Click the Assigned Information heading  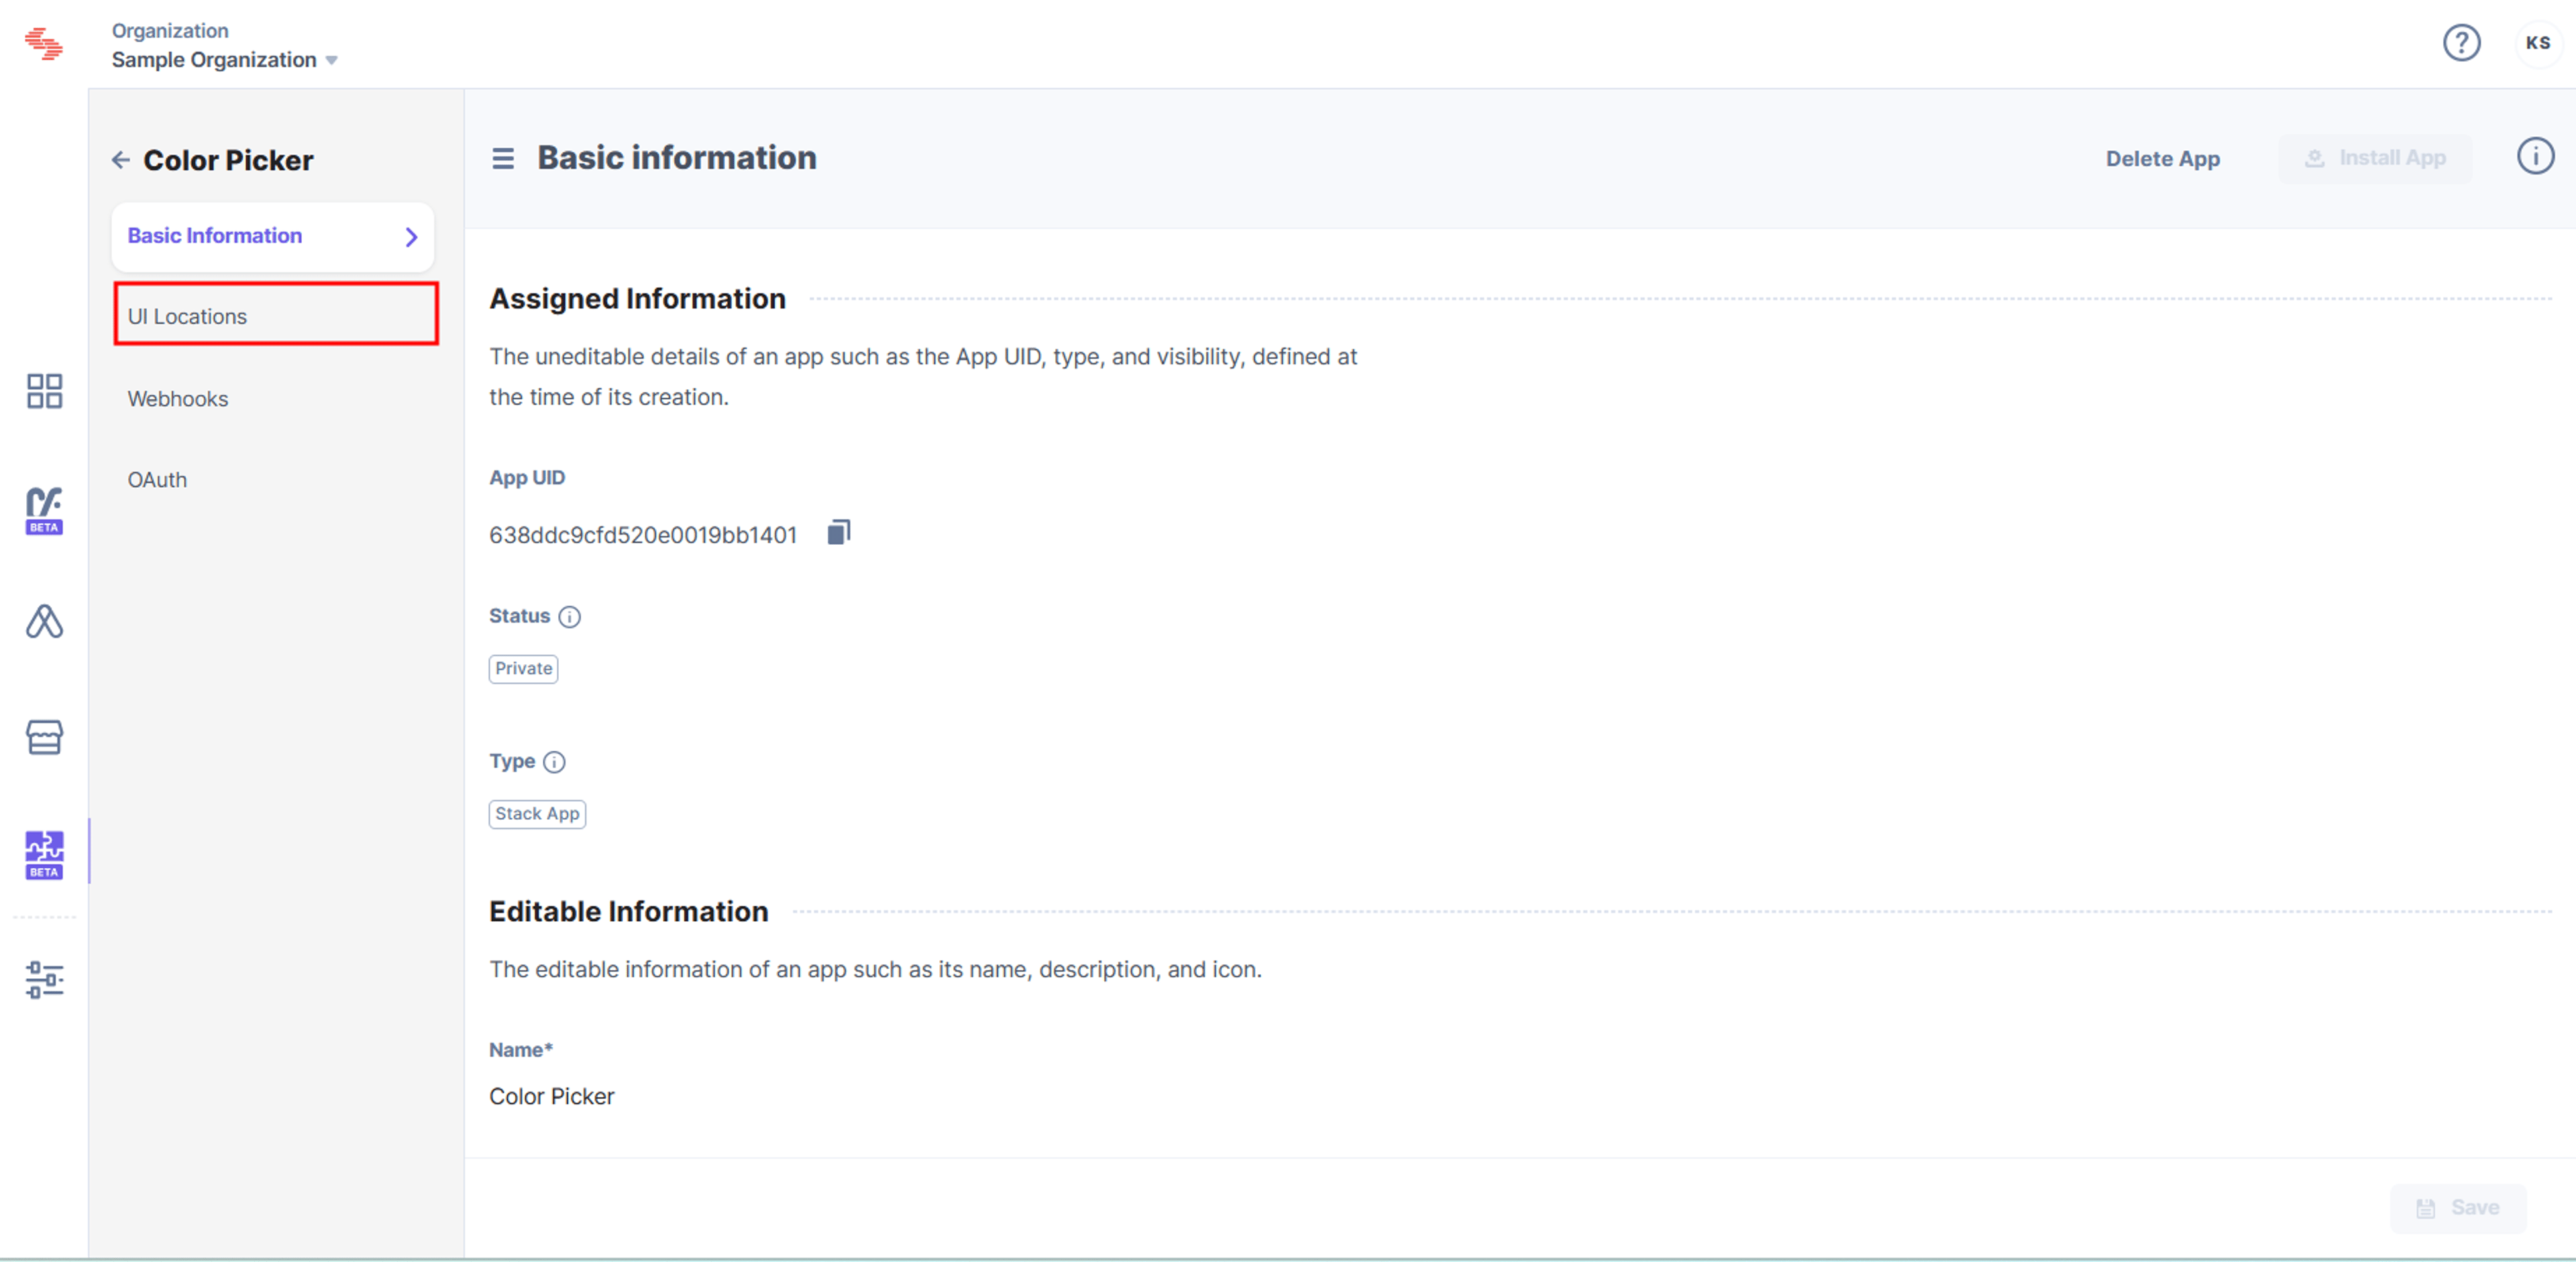pos(637,299)
